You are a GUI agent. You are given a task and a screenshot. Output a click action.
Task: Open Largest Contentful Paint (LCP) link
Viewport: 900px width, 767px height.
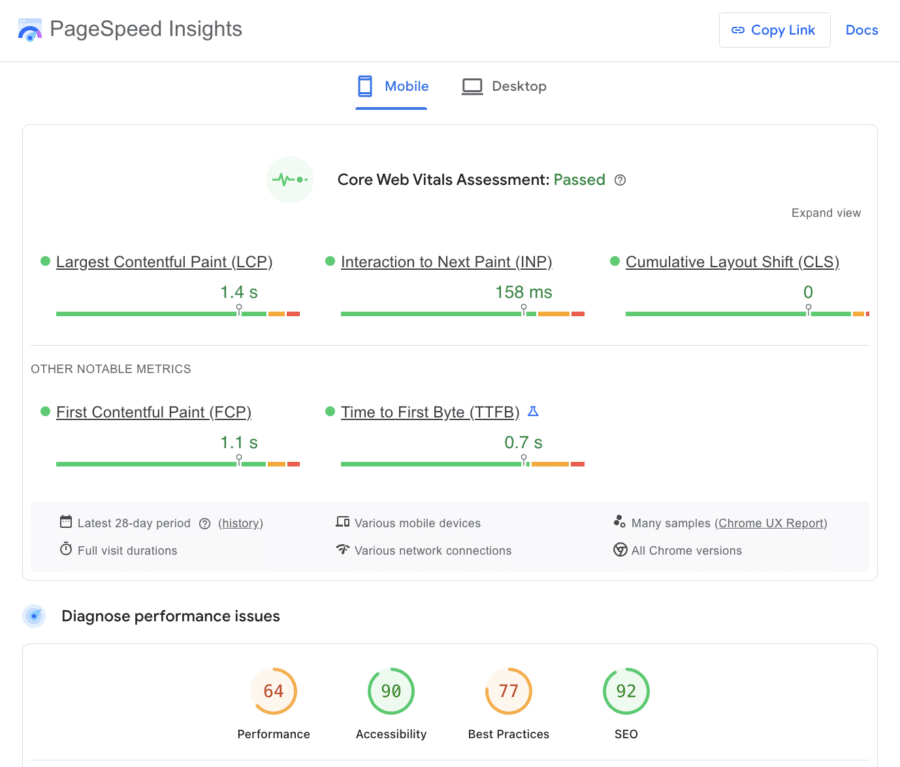point(164,262)
